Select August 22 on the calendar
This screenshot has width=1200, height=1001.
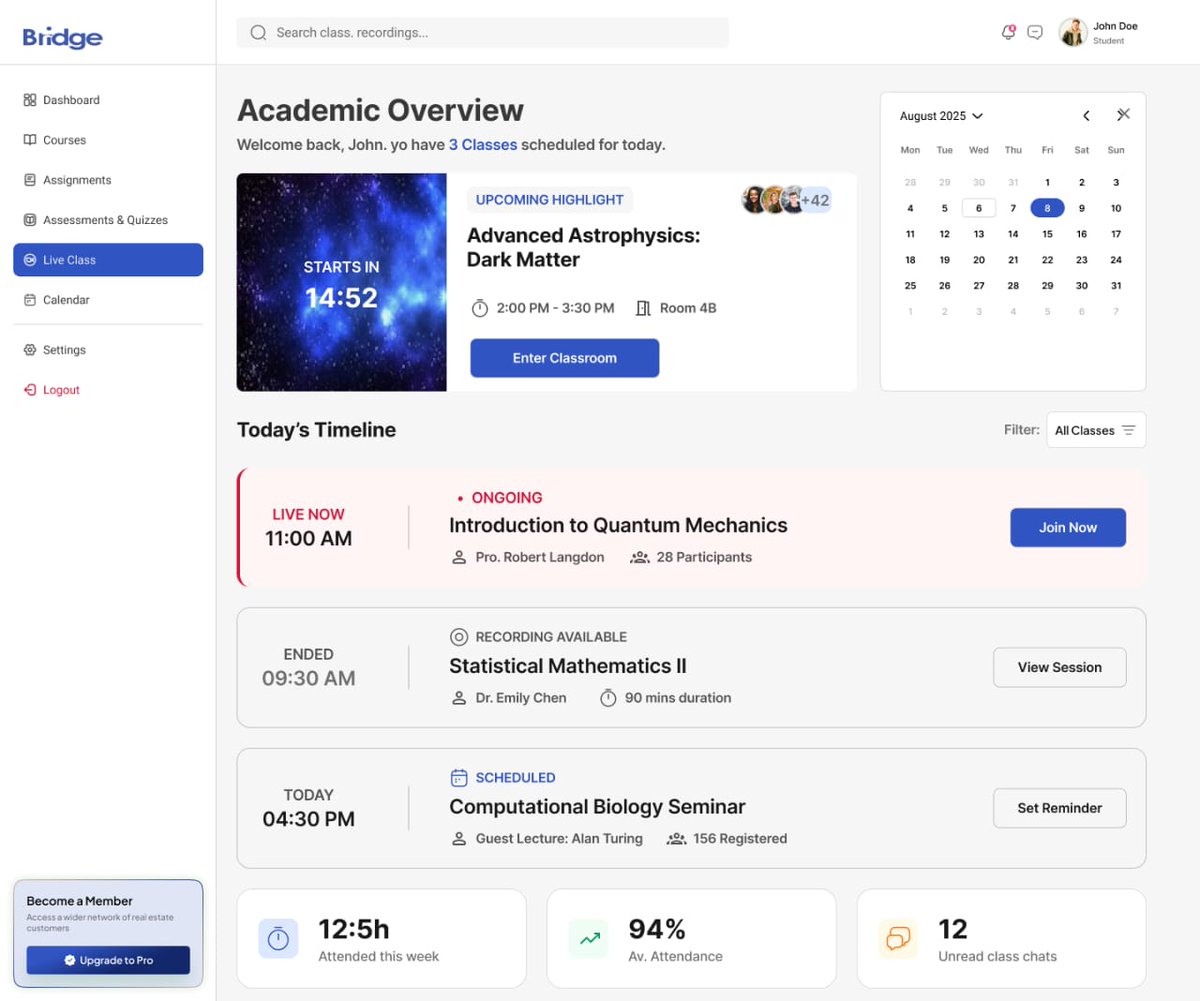[1047, 260]
